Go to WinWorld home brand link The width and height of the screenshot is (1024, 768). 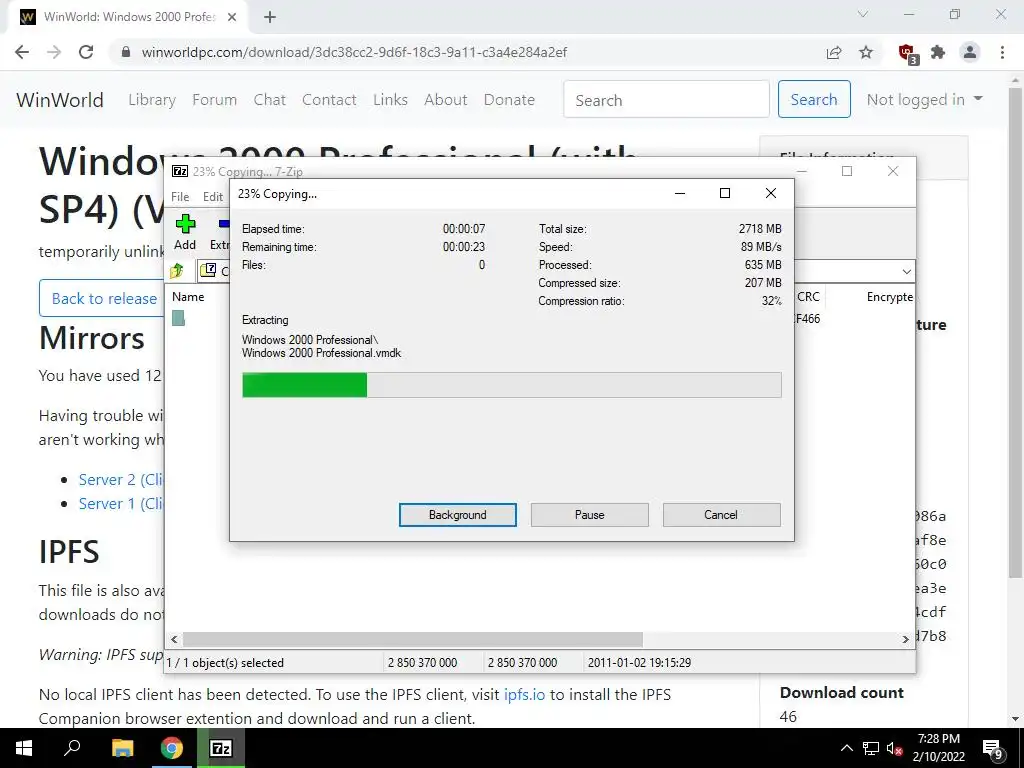pyautogui.click(x=60, y=100)
